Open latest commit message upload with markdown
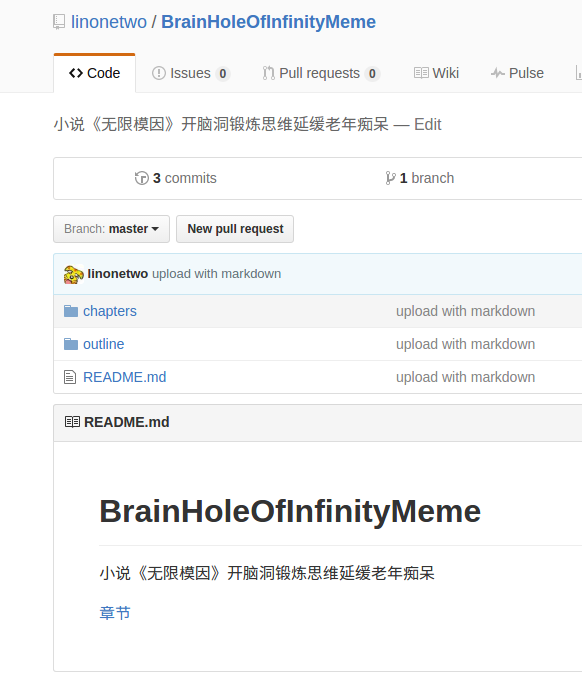This screenshot has width=582, height=679. (217, 274)
